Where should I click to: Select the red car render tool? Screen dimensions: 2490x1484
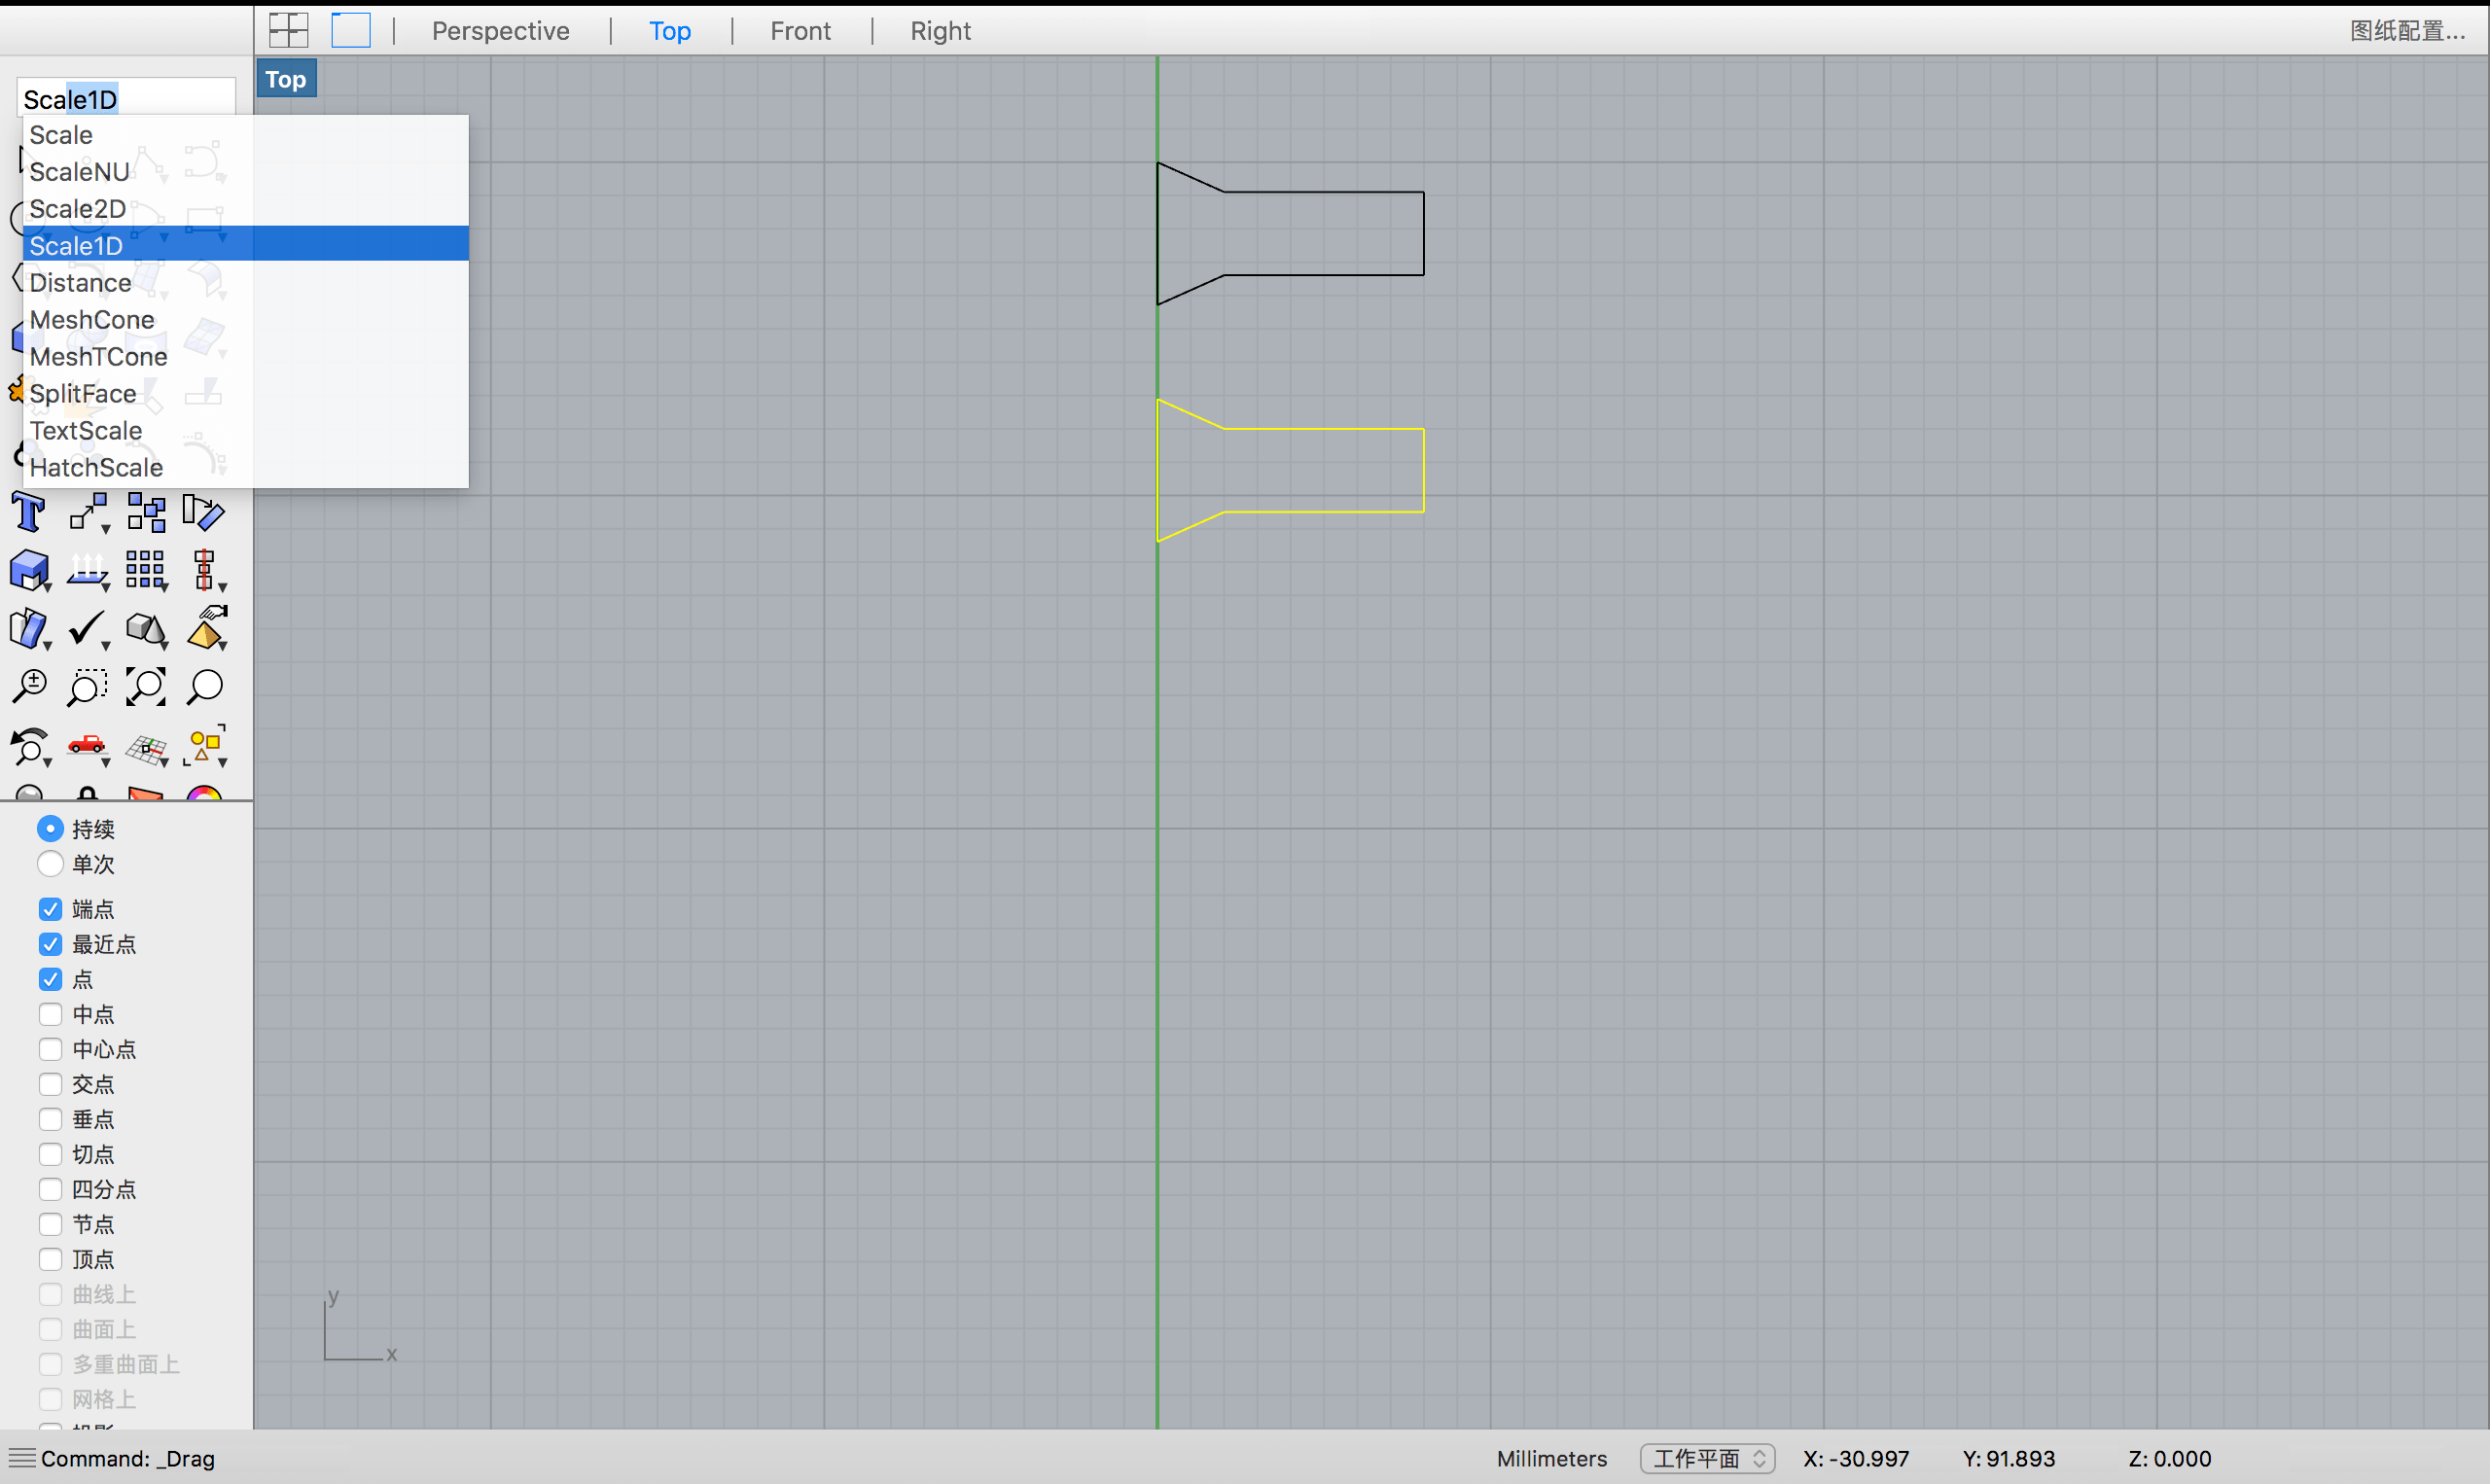pos(87,746)
